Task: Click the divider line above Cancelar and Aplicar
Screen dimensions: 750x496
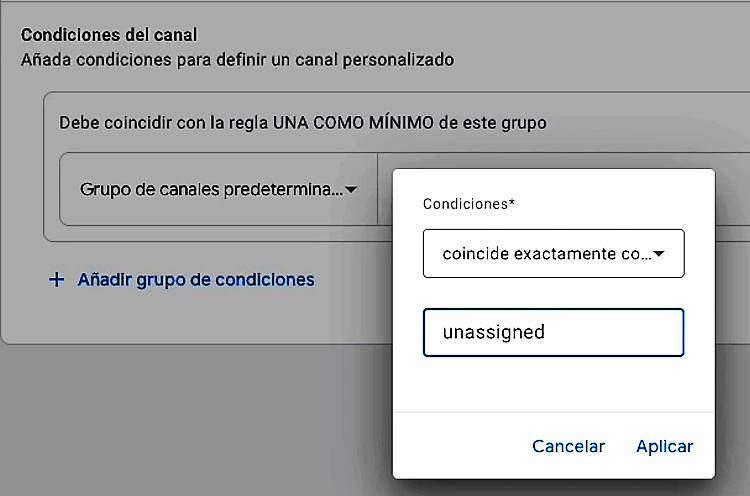Action: pyautogui.click(x=553, y=411)
